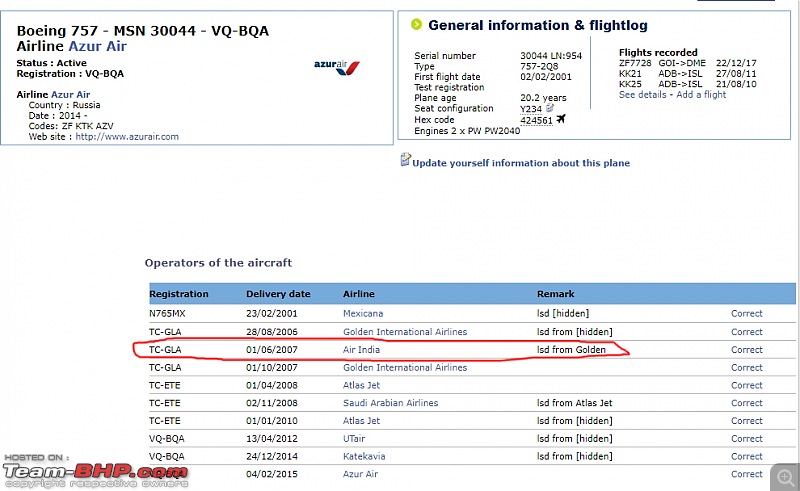Open the Katekavia airline link

364,456
